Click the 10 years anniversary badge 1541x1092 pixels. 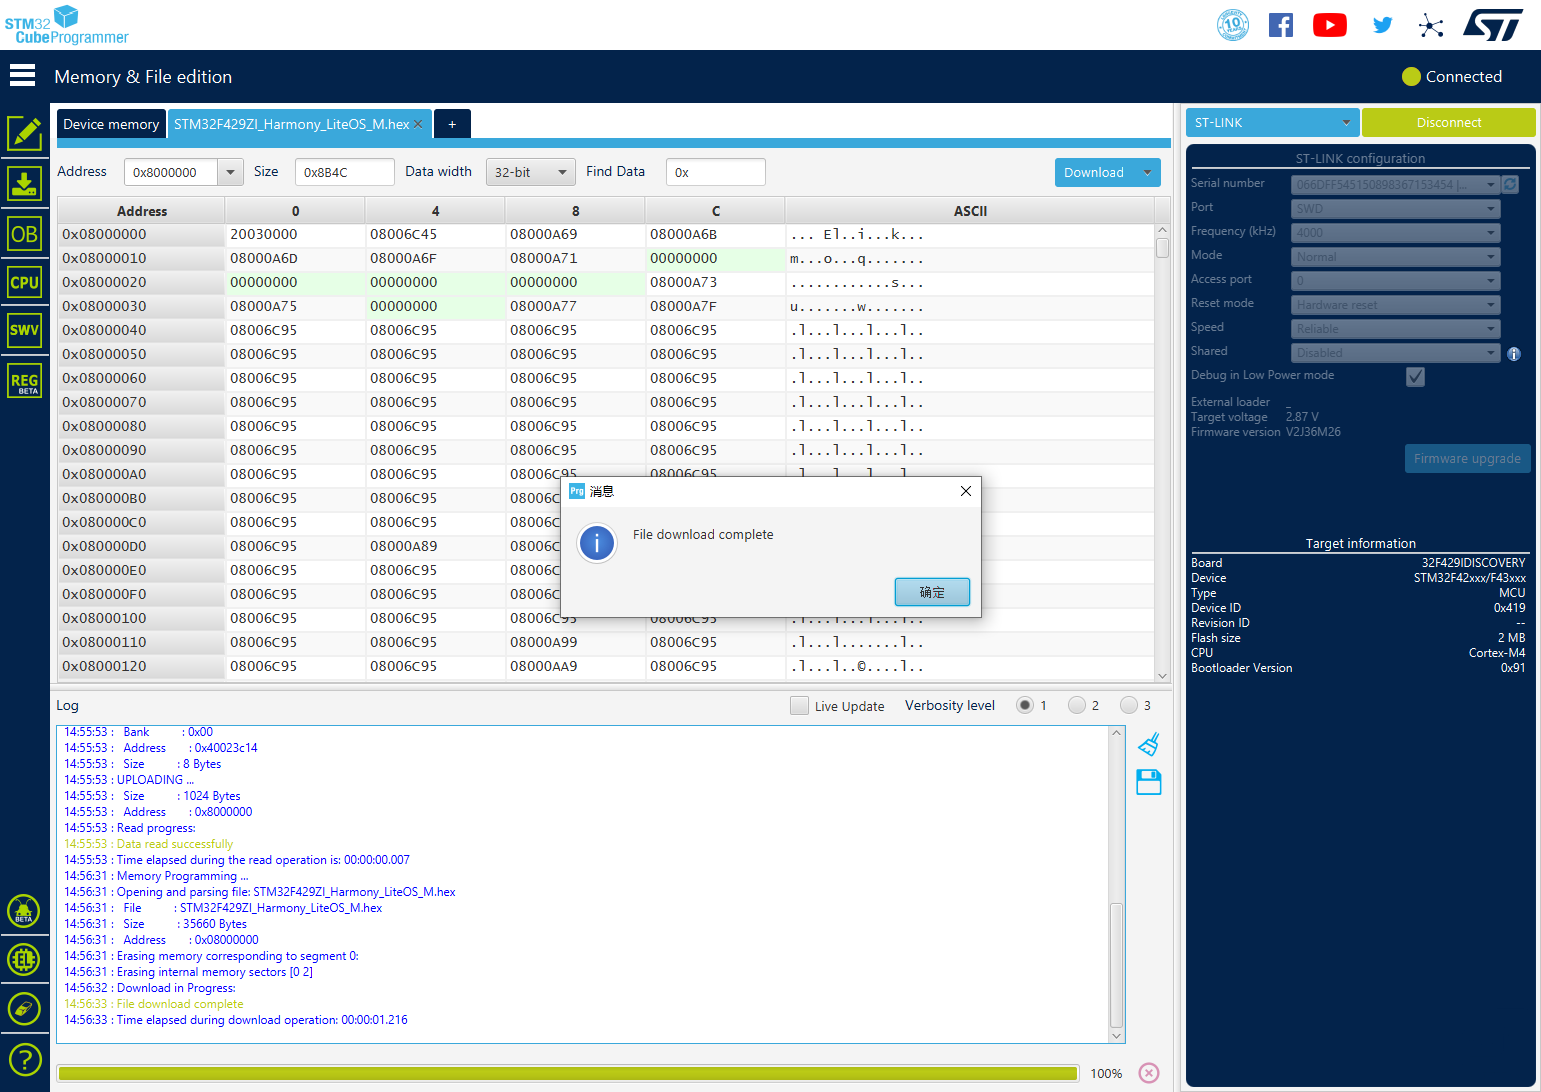point(1233,25)
